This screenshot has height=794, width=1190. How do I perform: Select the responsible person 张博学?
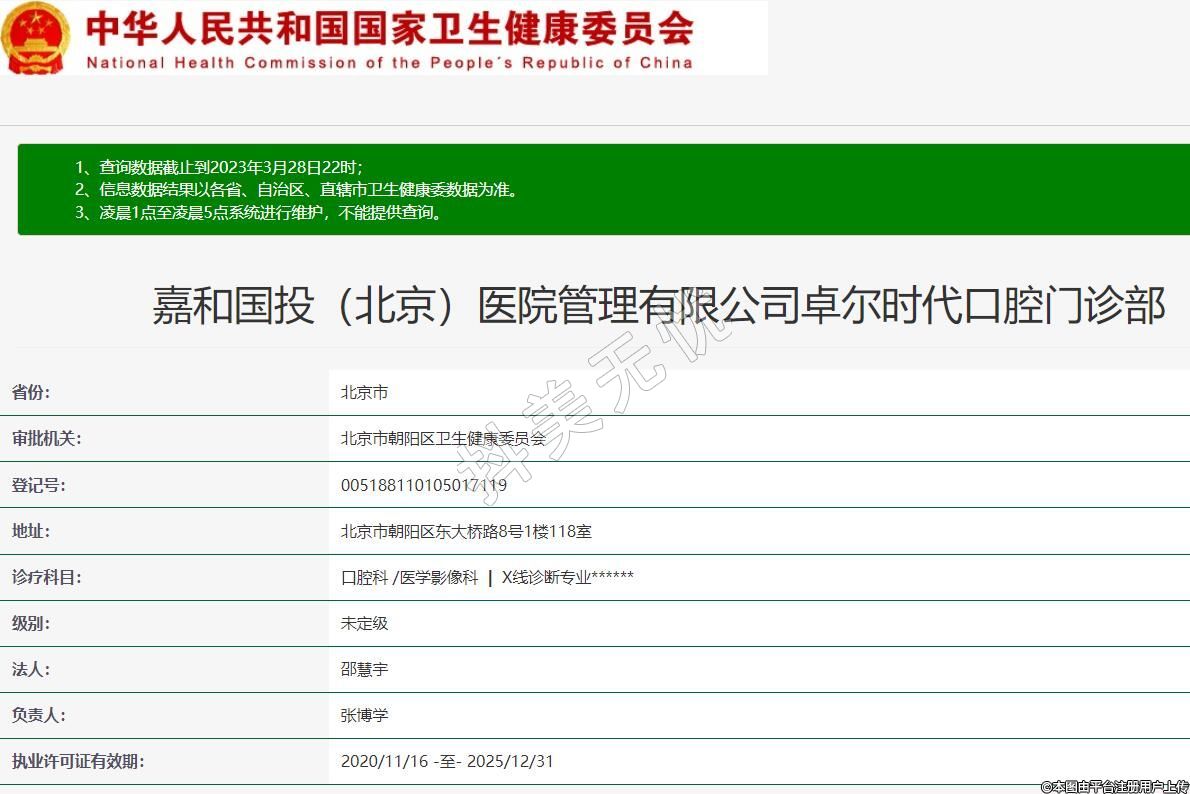[x=364, y=715]
